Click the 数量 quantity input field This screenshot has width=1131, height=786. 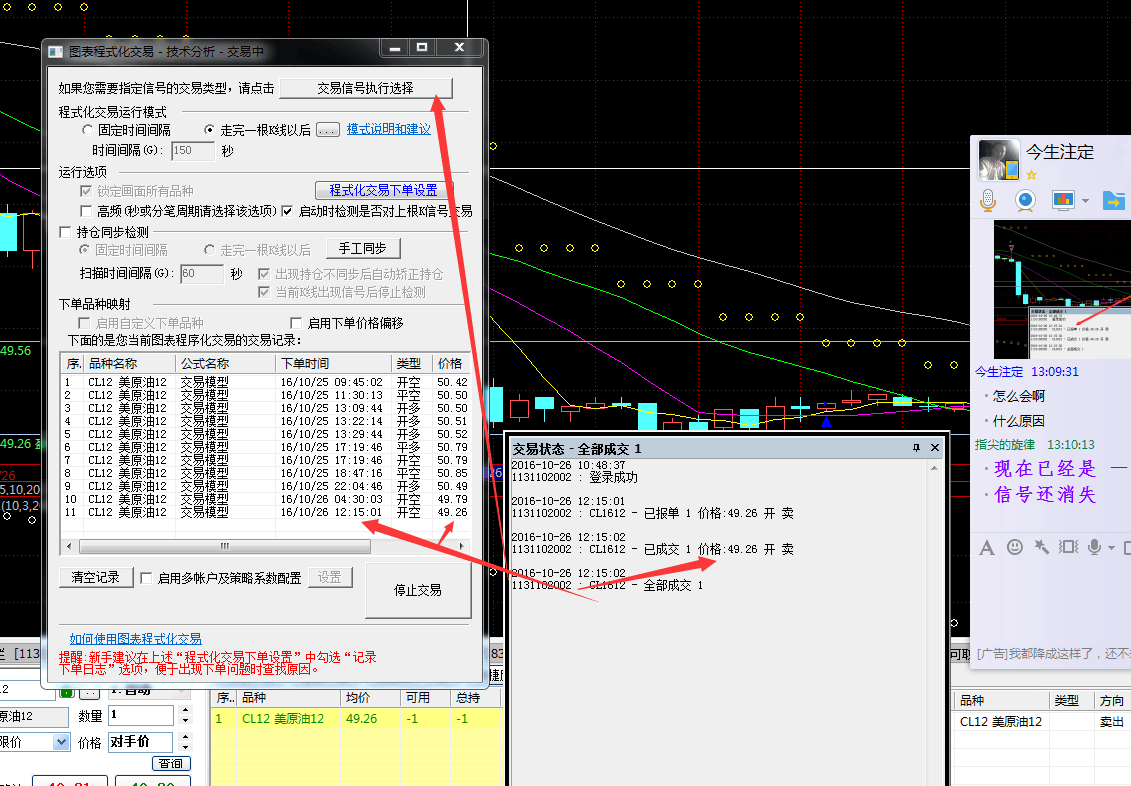point(141,715)
